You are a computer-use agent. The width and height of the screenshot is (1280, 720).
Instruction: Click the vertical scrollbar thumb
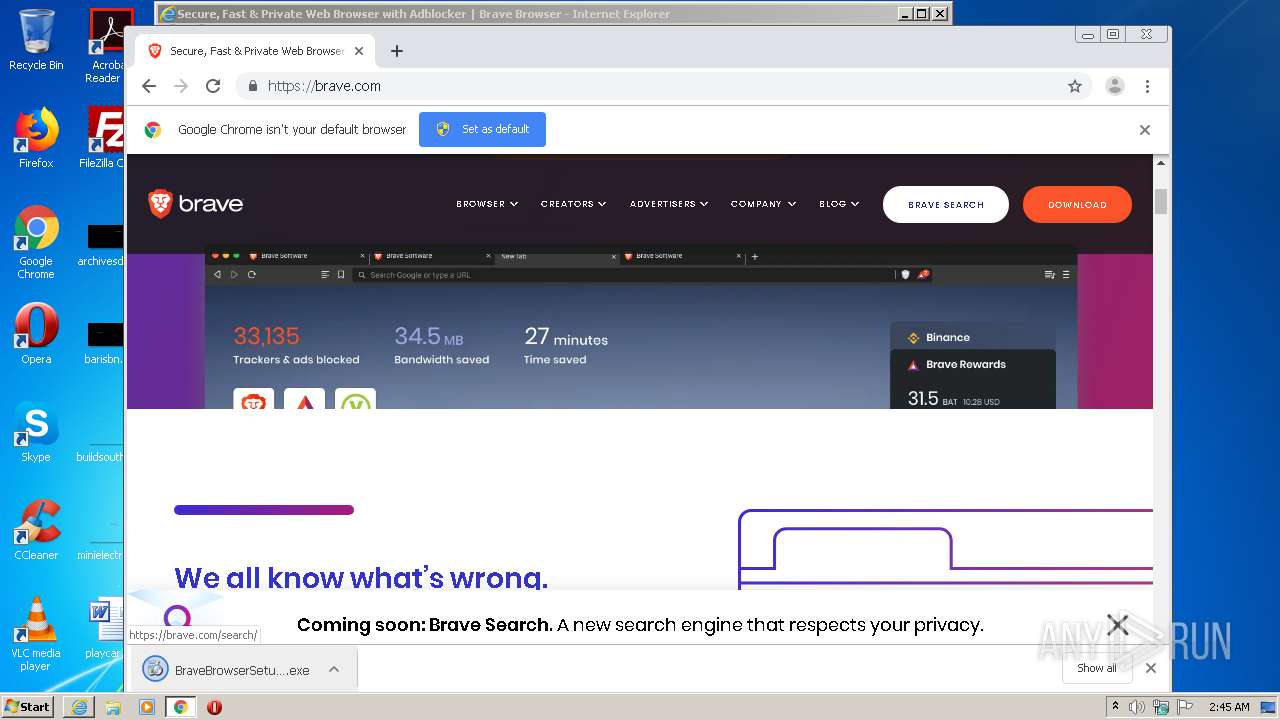coord(1161,201)
